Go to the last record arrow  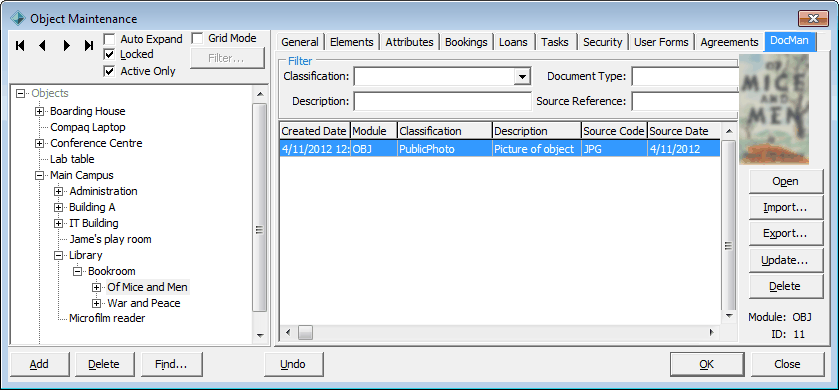89,46
